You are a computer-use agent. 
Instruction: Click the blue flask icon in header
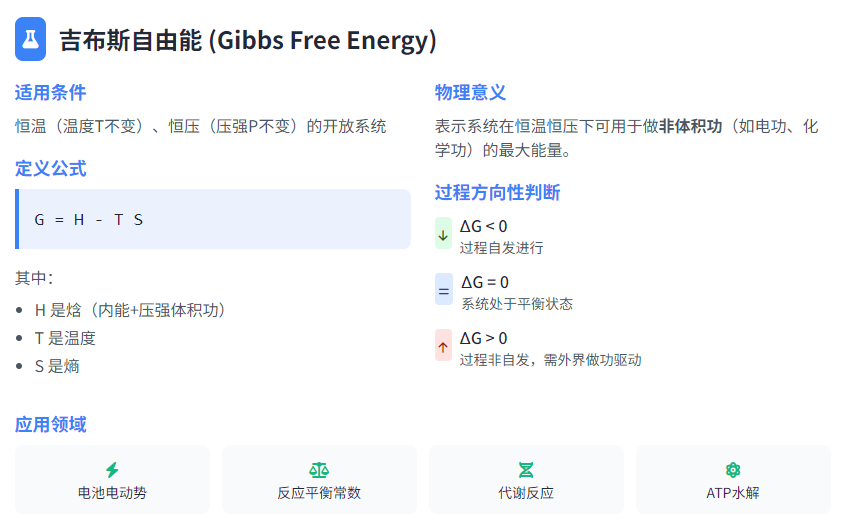tap(30, 39)
